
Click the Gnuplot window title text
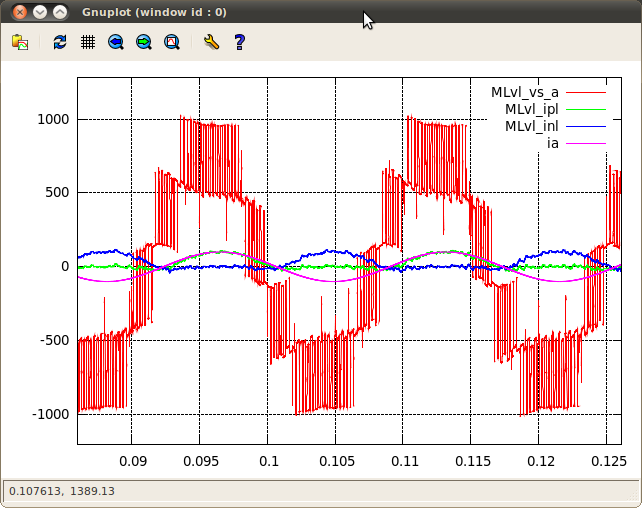pyautogui.click(x=153, y=12)
